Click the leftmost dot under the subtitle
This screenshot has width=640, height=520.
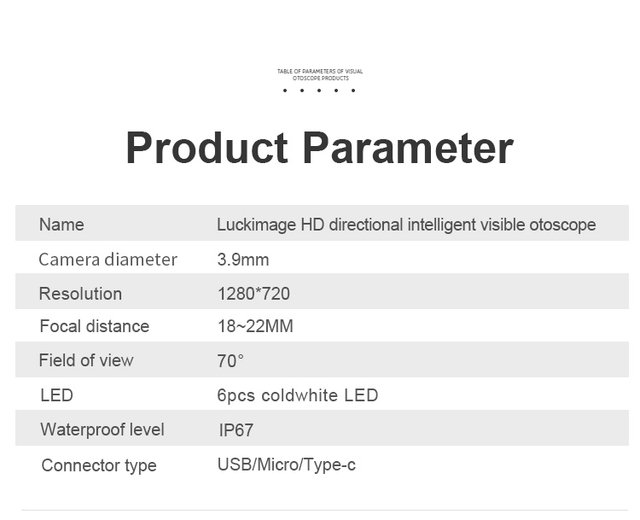click(285, 91)
